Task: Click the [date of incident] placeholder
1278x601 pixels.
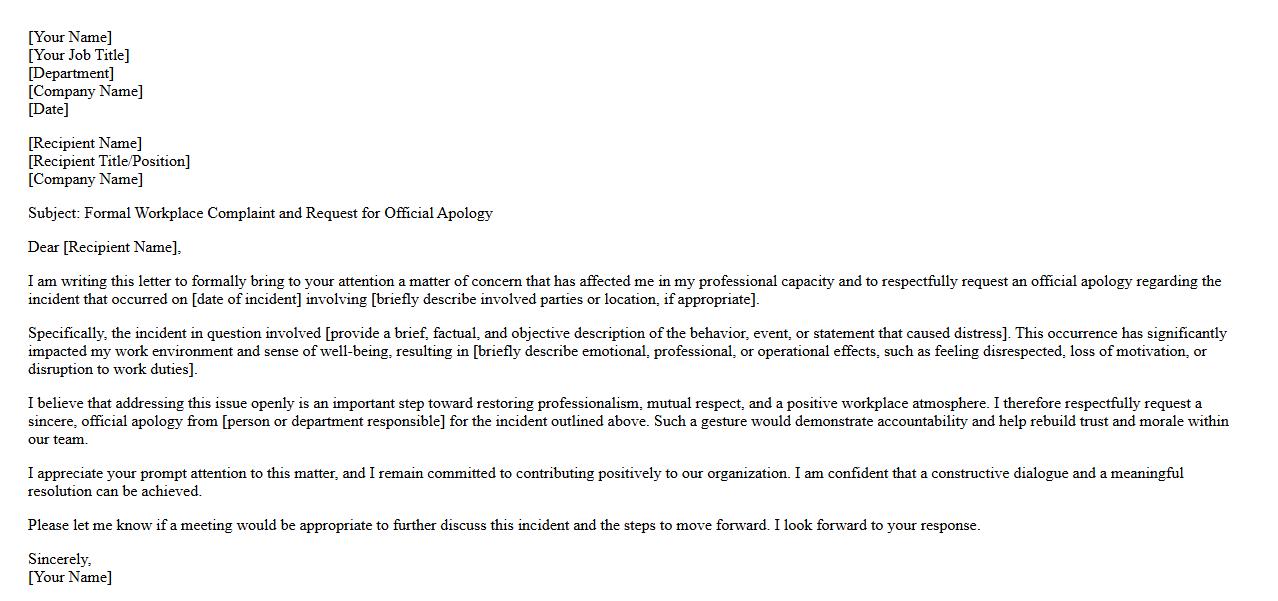Action: click(x=247, y=299)
